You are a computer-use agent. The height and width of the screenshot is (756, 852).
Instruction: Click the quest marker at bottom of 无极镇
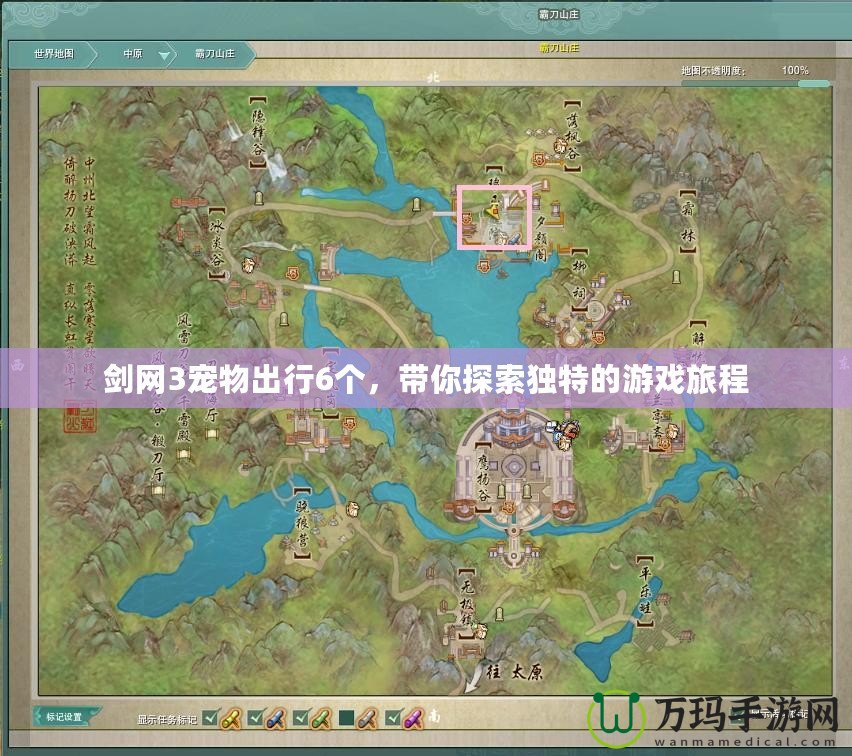click(x=480, y=630)
